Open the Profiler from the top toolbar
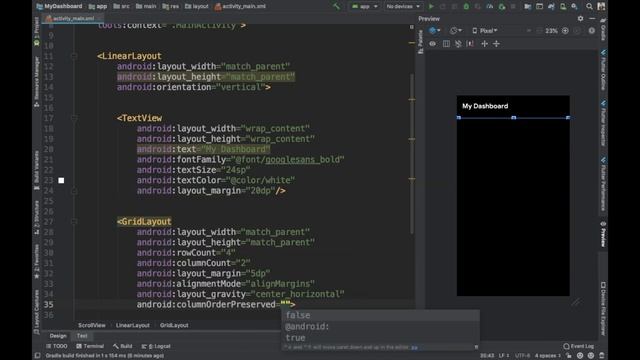Screen dimensions: 640x360 click(490, 7)
